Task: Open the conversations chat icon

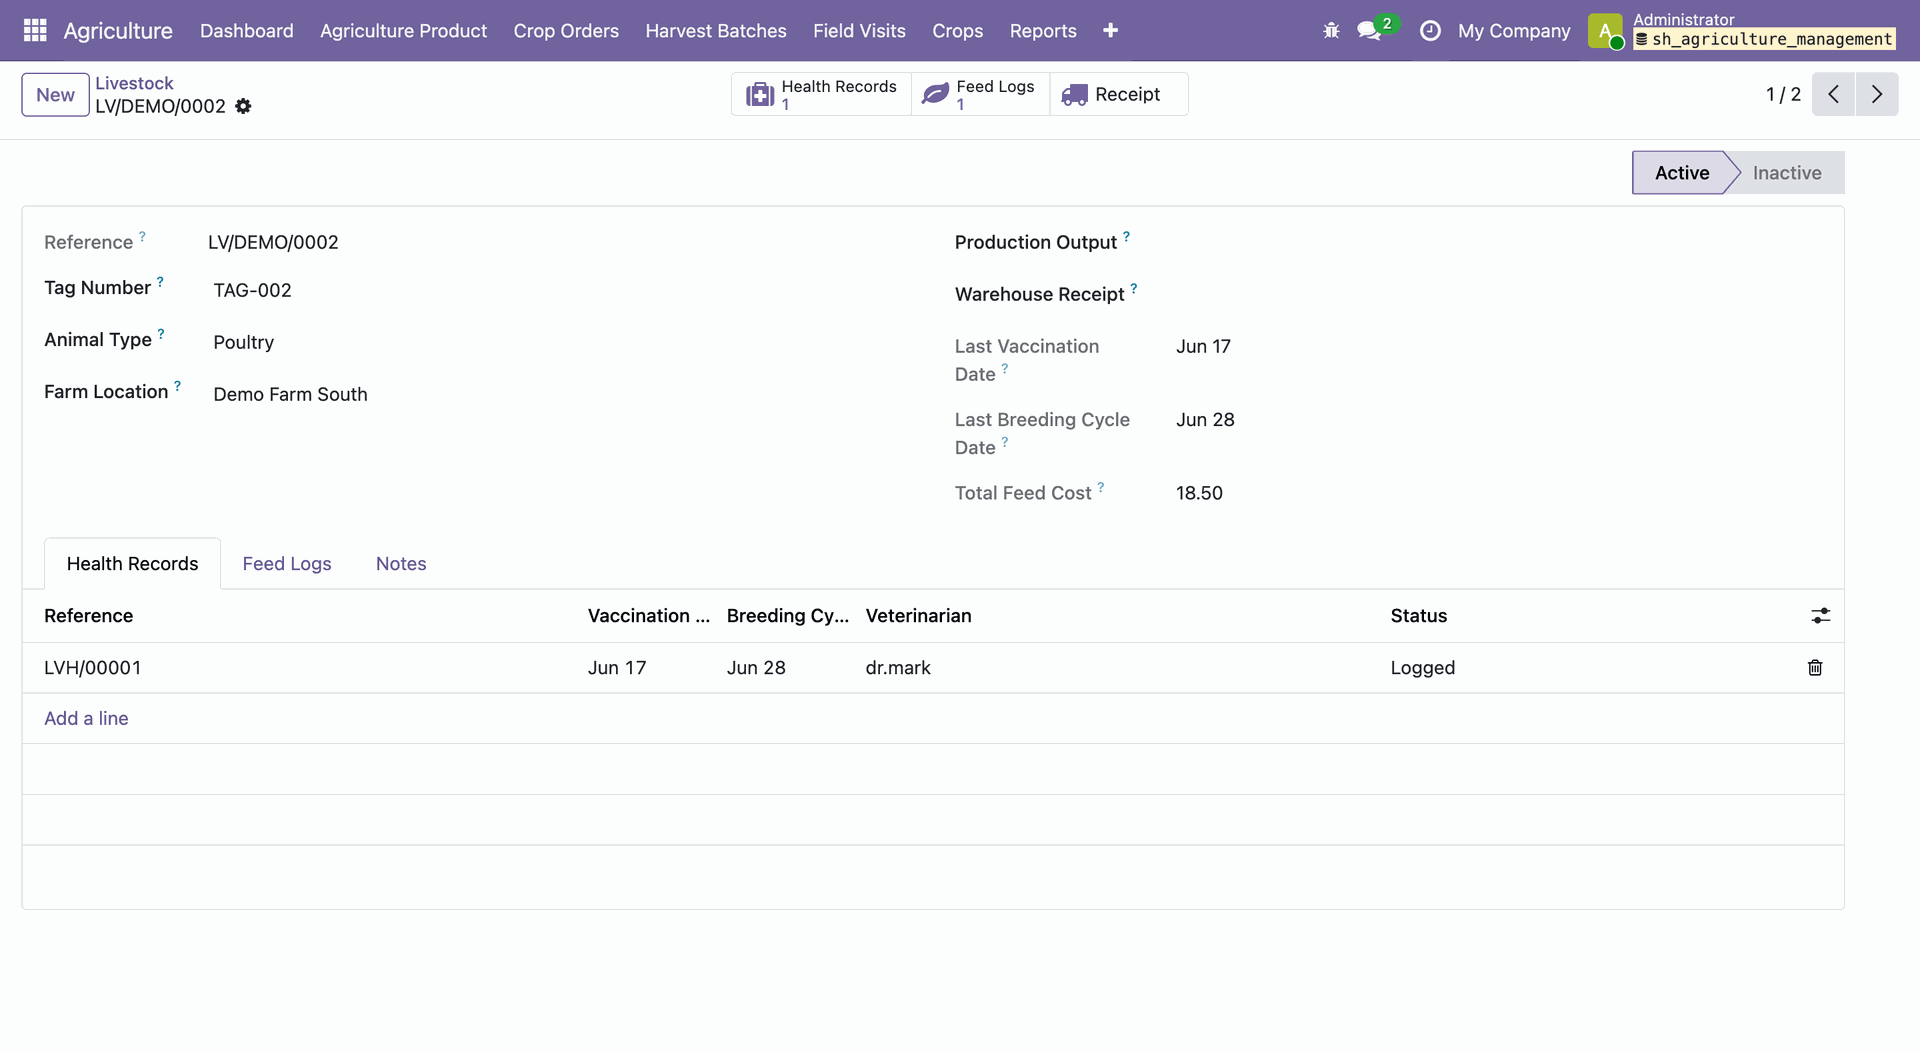Action: click(x=1369, y=31)
